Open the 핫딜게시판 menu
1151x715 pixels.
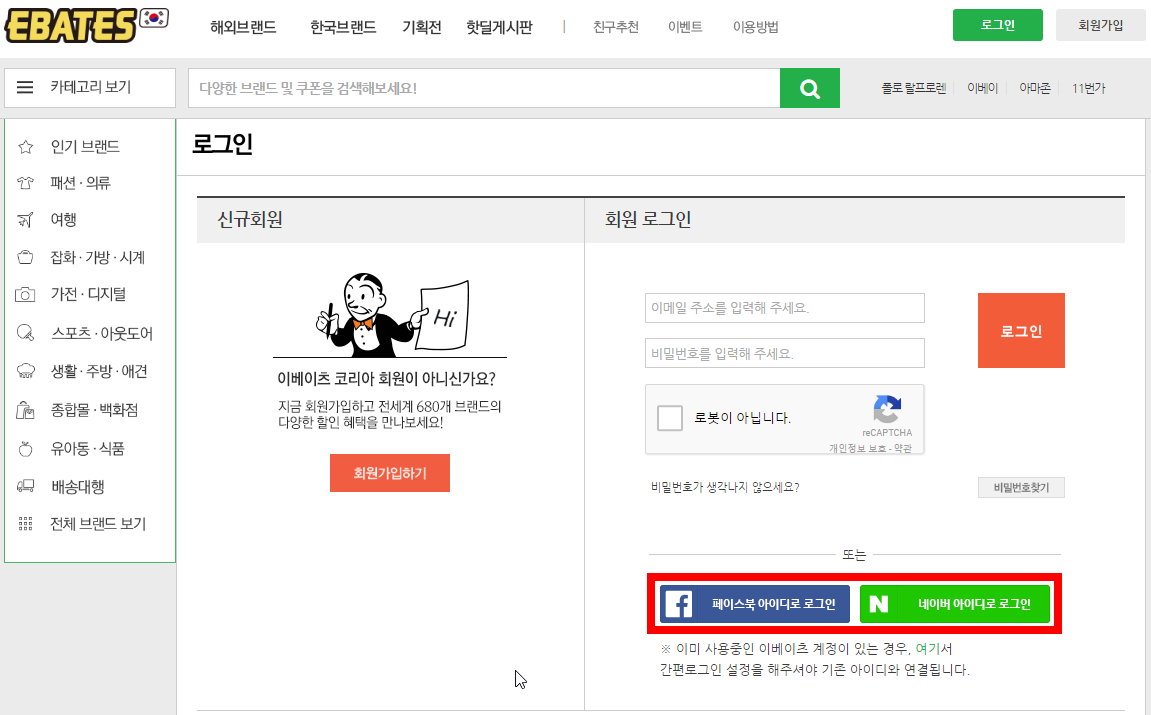pyautogui.click(x=499, y=27)
